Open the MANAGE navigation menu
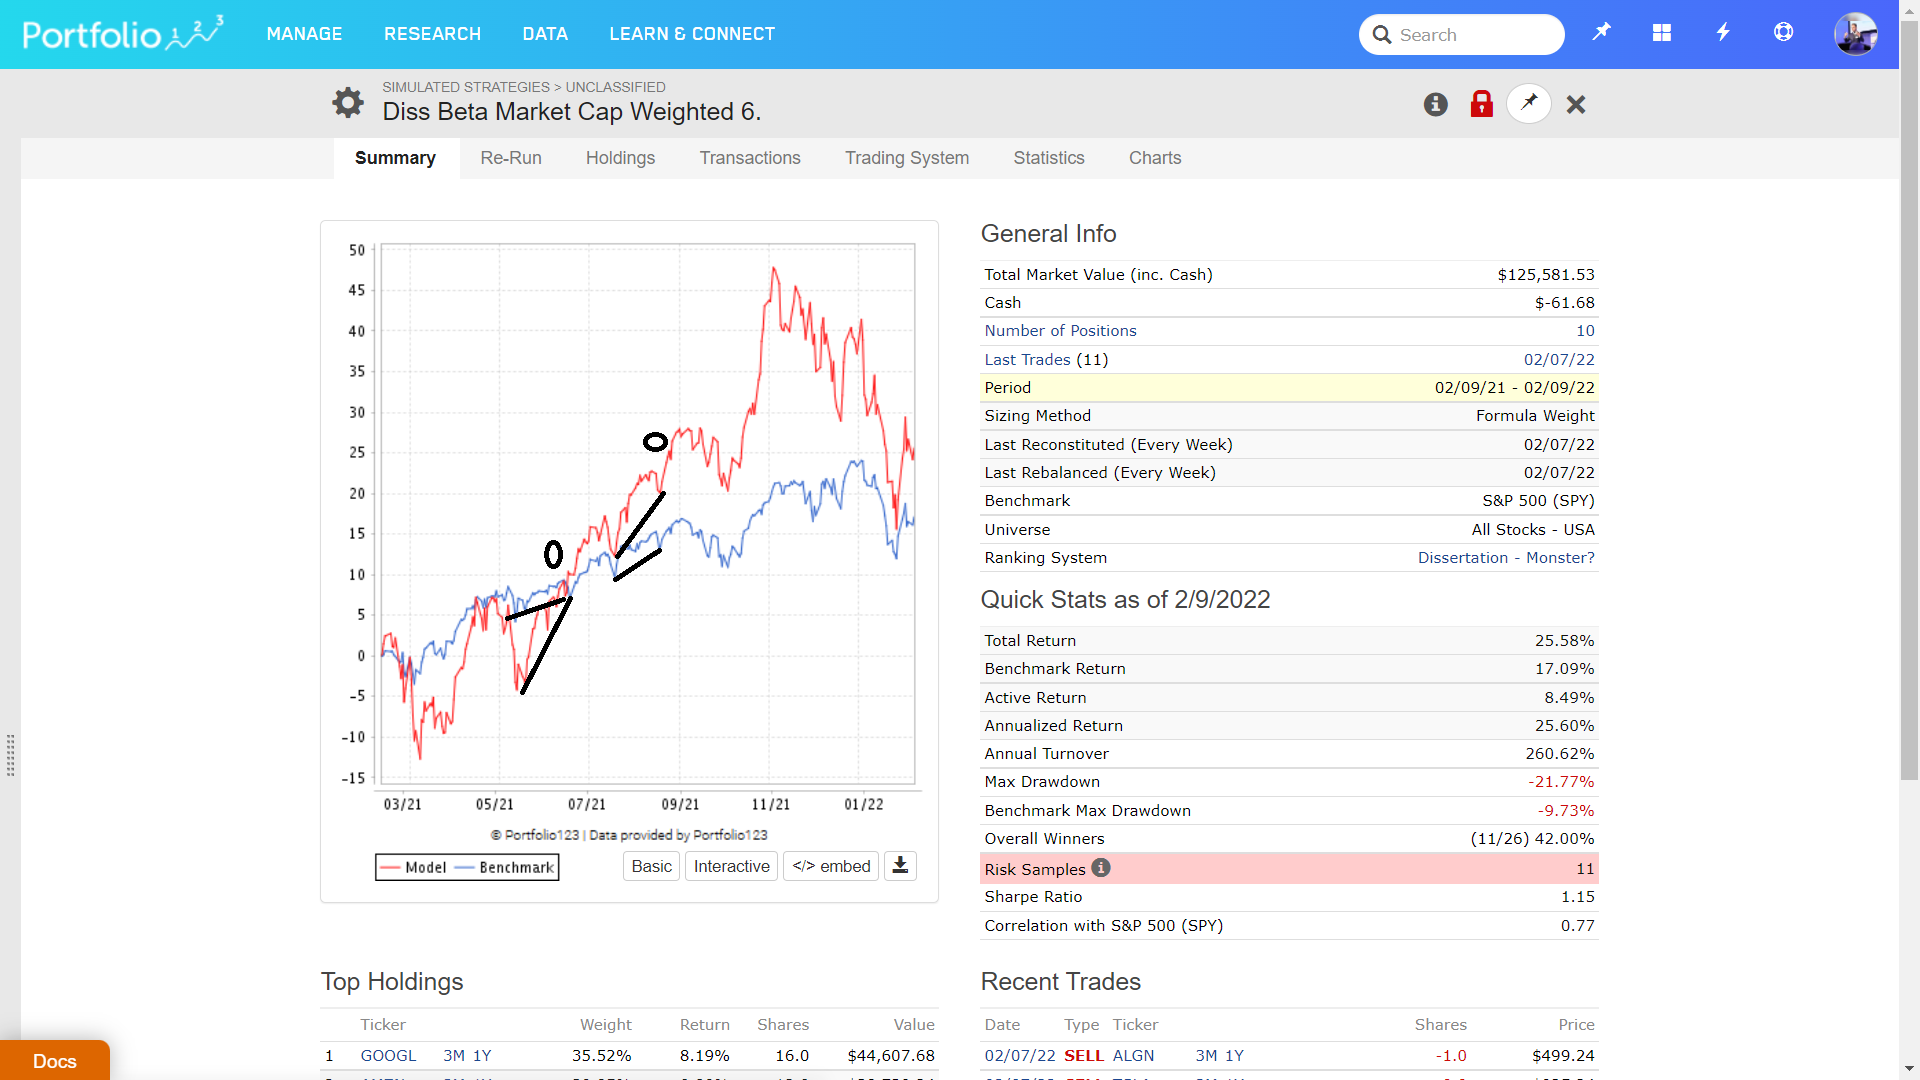 tap(304, 34)
